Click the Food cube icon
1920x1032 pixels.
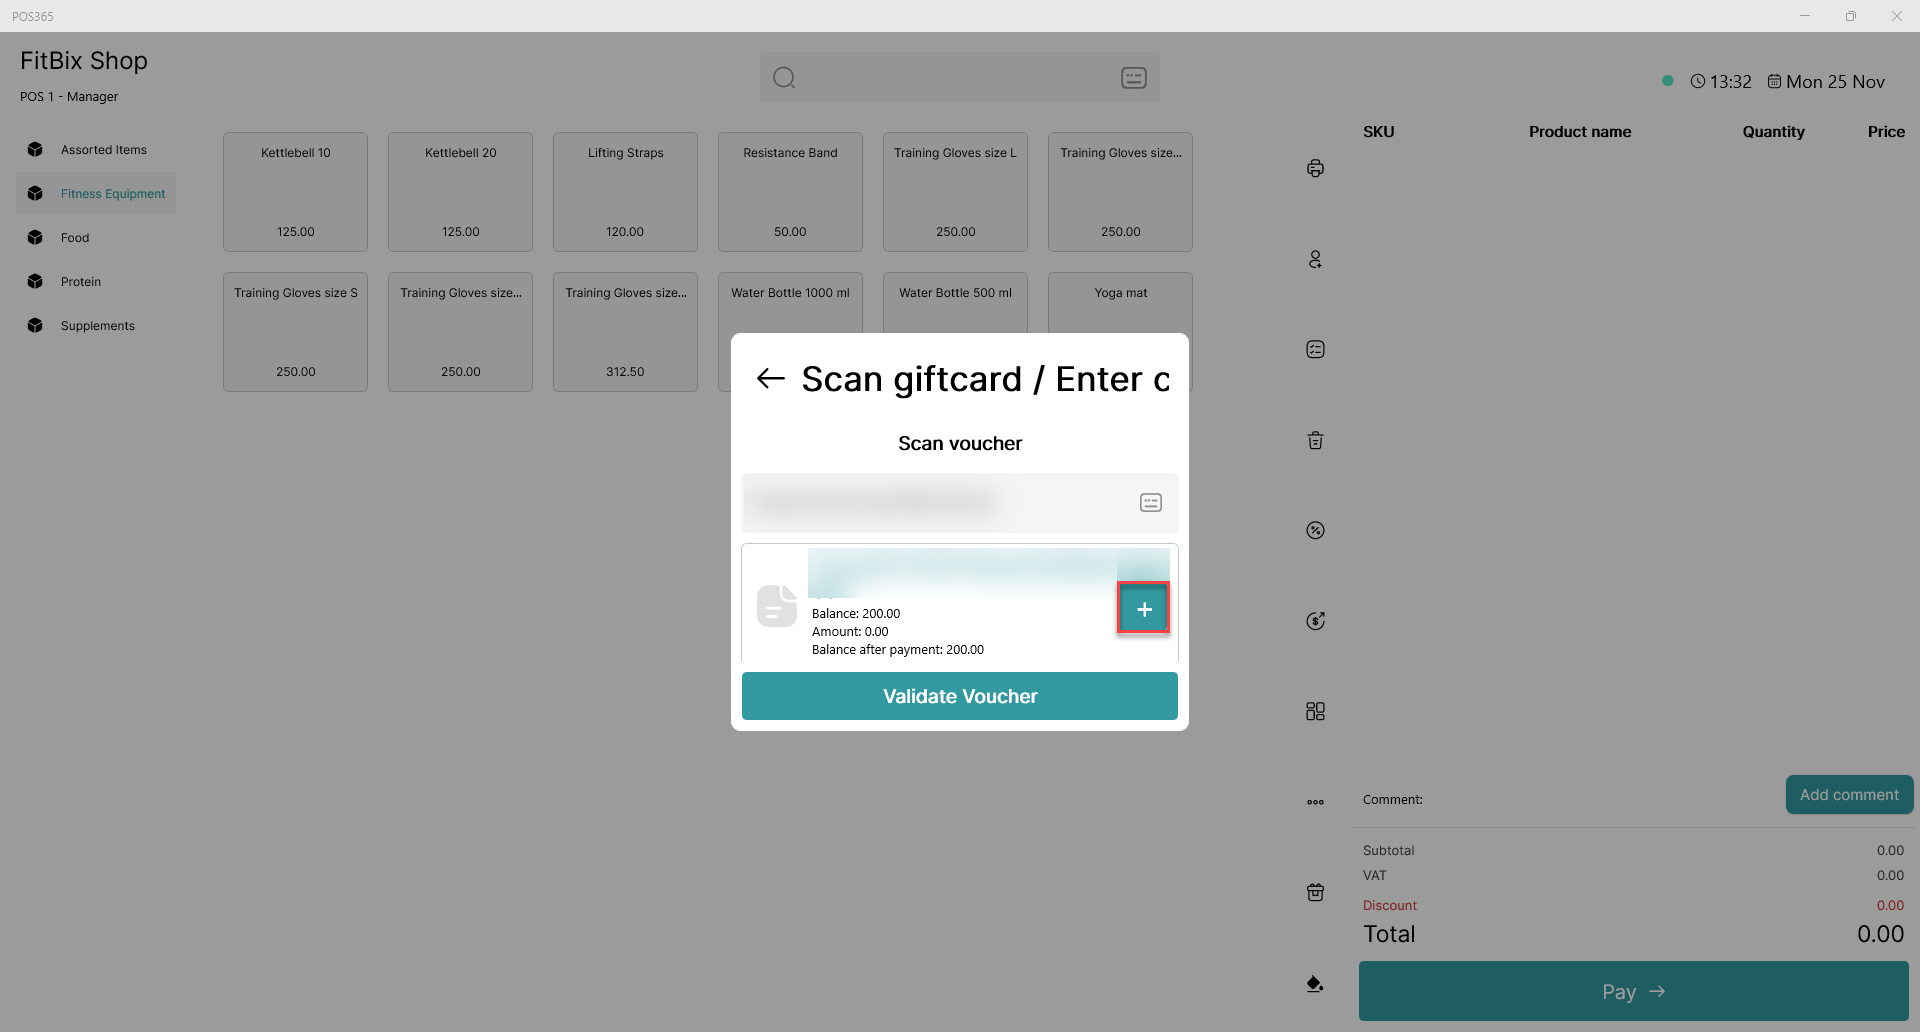click(x=35, y=238)
